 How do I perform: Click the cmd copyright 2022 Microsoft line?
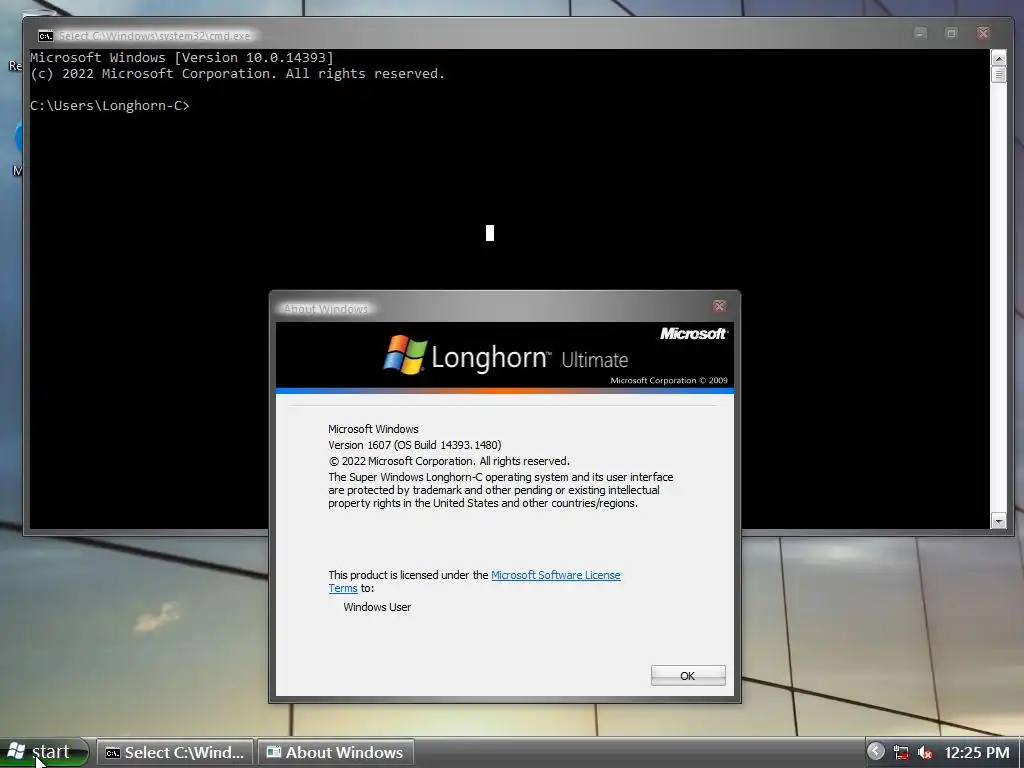(x=238, y=74)
